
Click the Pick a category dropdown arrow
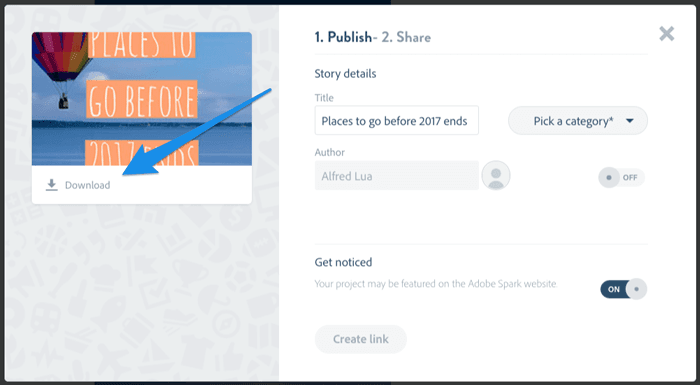629,121
